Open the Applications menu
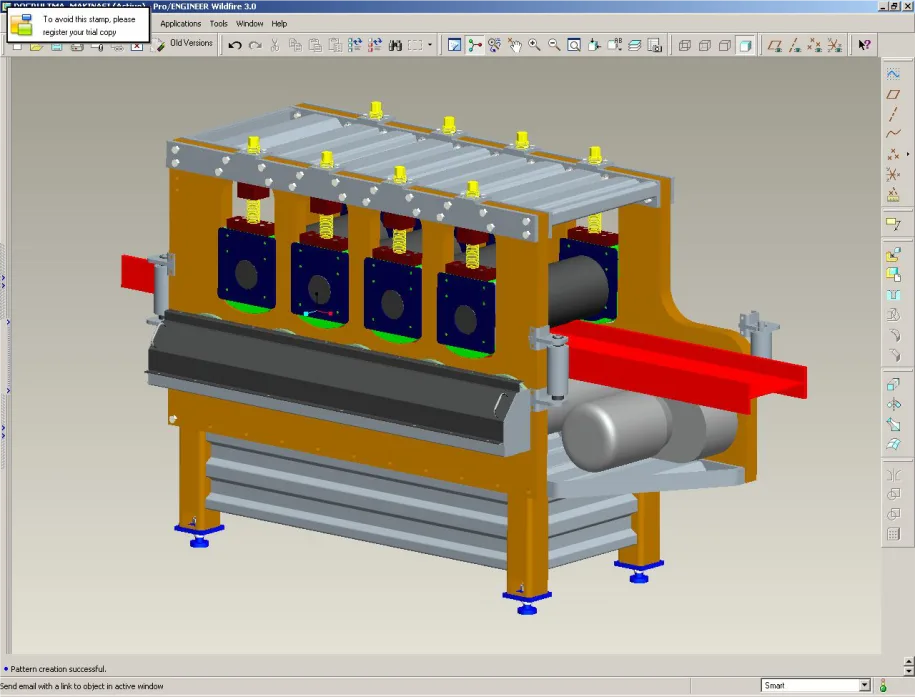Image resolution: width=915 pixels, height=697 pixels. [180, 24]
